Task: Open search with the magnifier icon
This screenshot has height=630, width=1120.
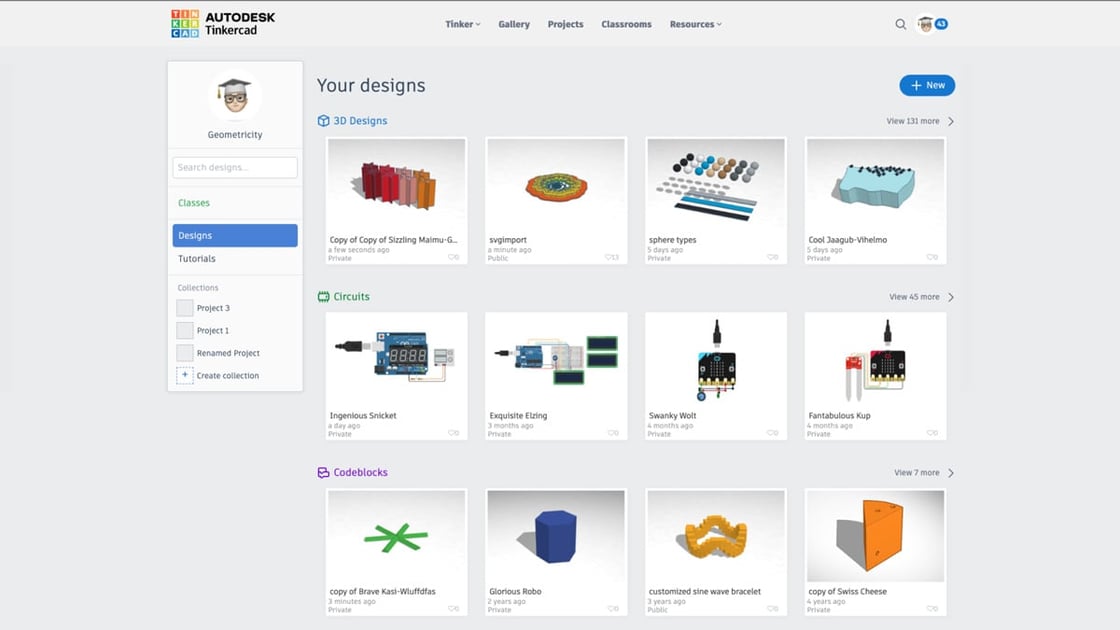Action: pyautogui.click(x=901, y=24)
